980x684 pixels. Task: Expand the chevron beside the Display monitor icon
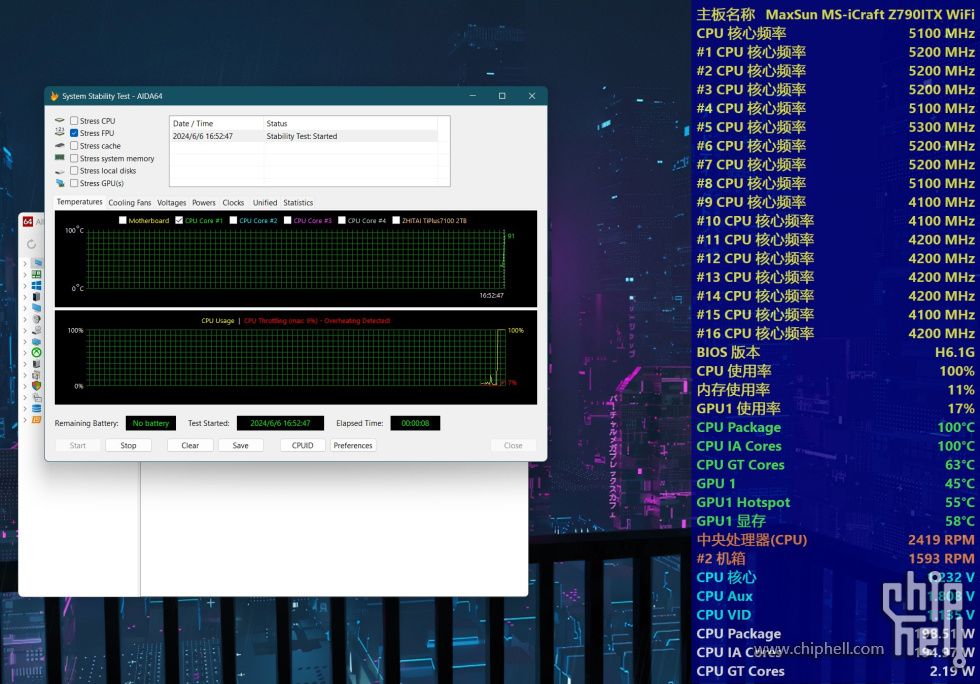coord(25,308)
